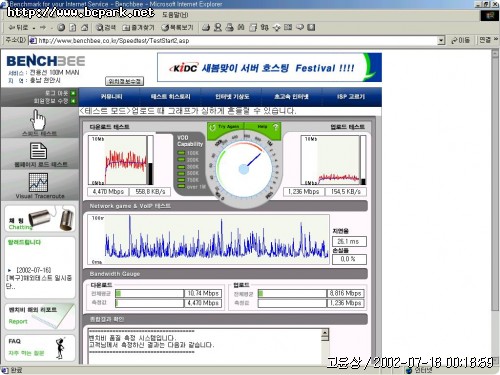Click the 위치정보수정 button
The image size is (500, 375).
(124, 81)
